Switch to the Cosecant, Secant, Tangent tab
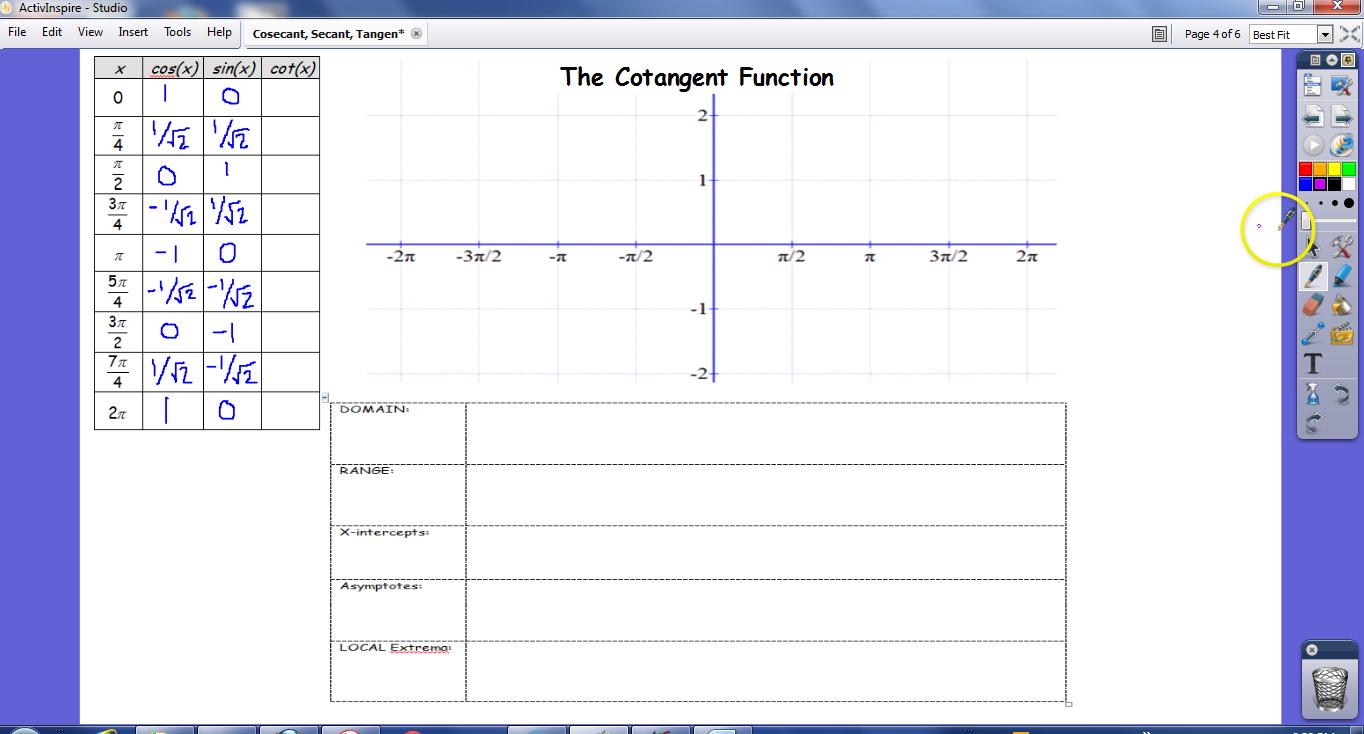The width and height of the screenshot is (1364, 734). pyautogui.click(x=330, y=33)
